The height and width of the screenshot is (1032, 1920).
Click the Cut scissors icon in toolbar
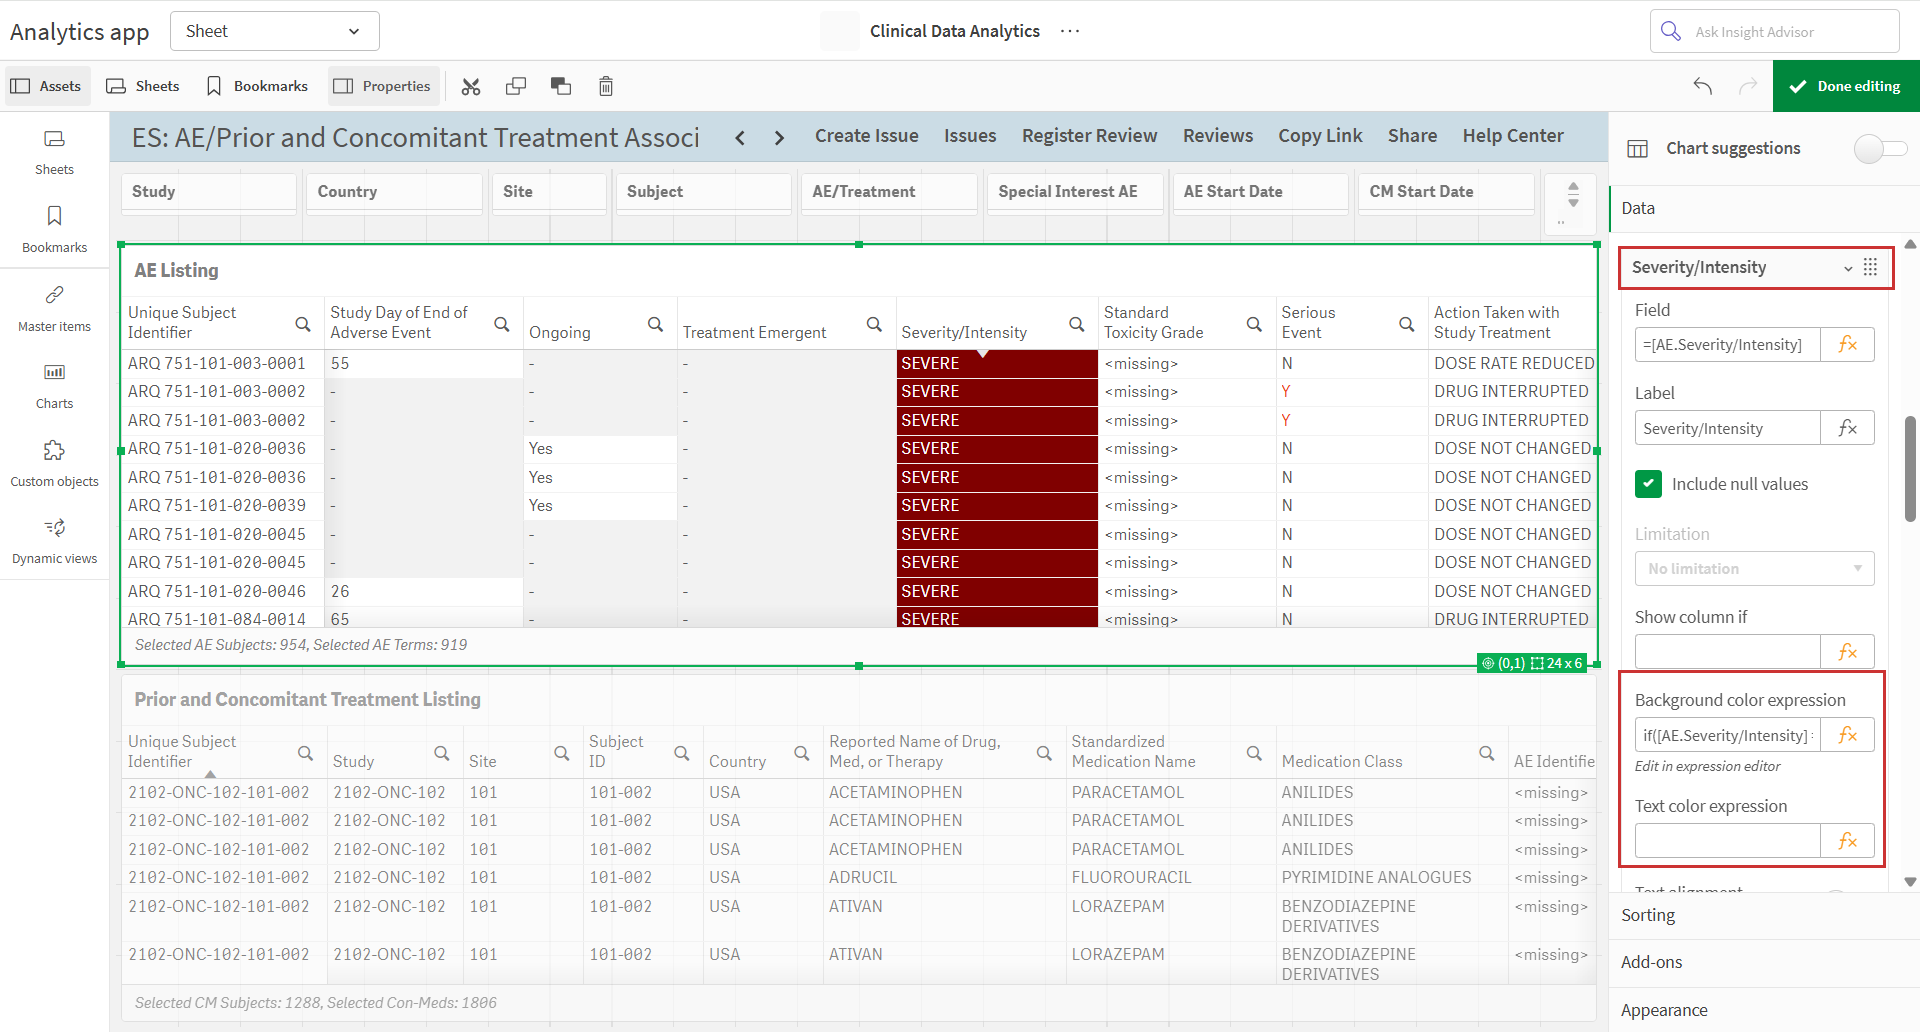click(471, 86)
